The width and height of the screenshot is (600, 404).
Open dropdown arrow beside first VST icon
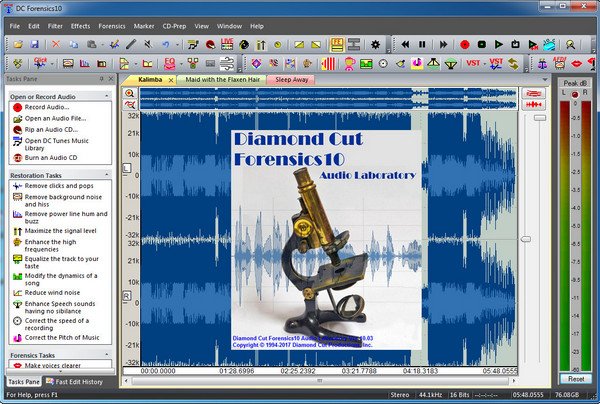(484, 64)
